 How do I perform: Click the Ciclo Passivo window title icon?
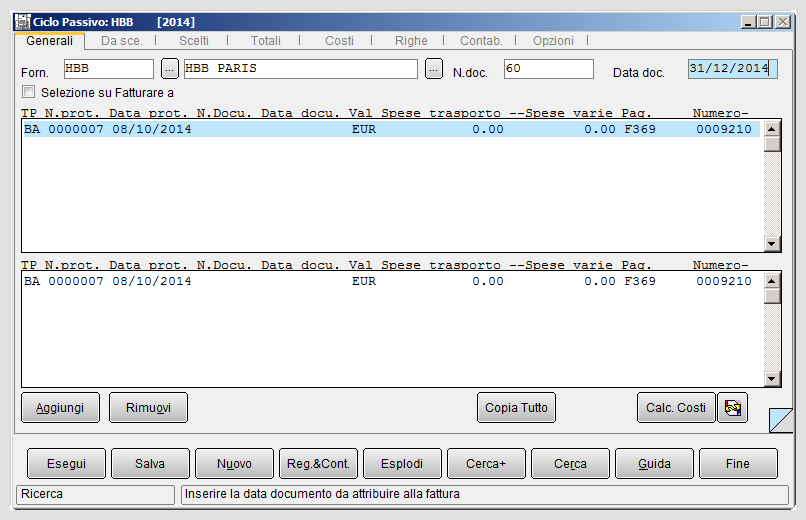click(23, 22)
